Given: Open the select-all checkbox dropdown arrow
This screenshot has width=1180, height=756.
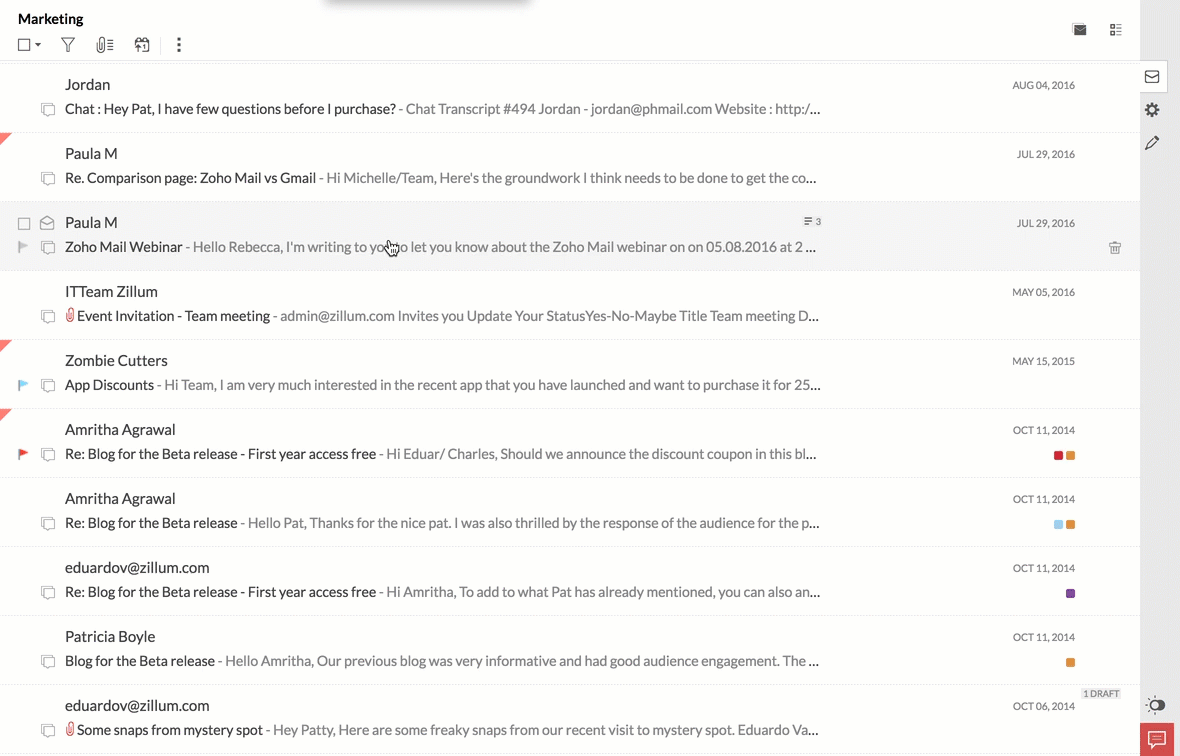Looking at the screenshot, I should tap(38, 45).
